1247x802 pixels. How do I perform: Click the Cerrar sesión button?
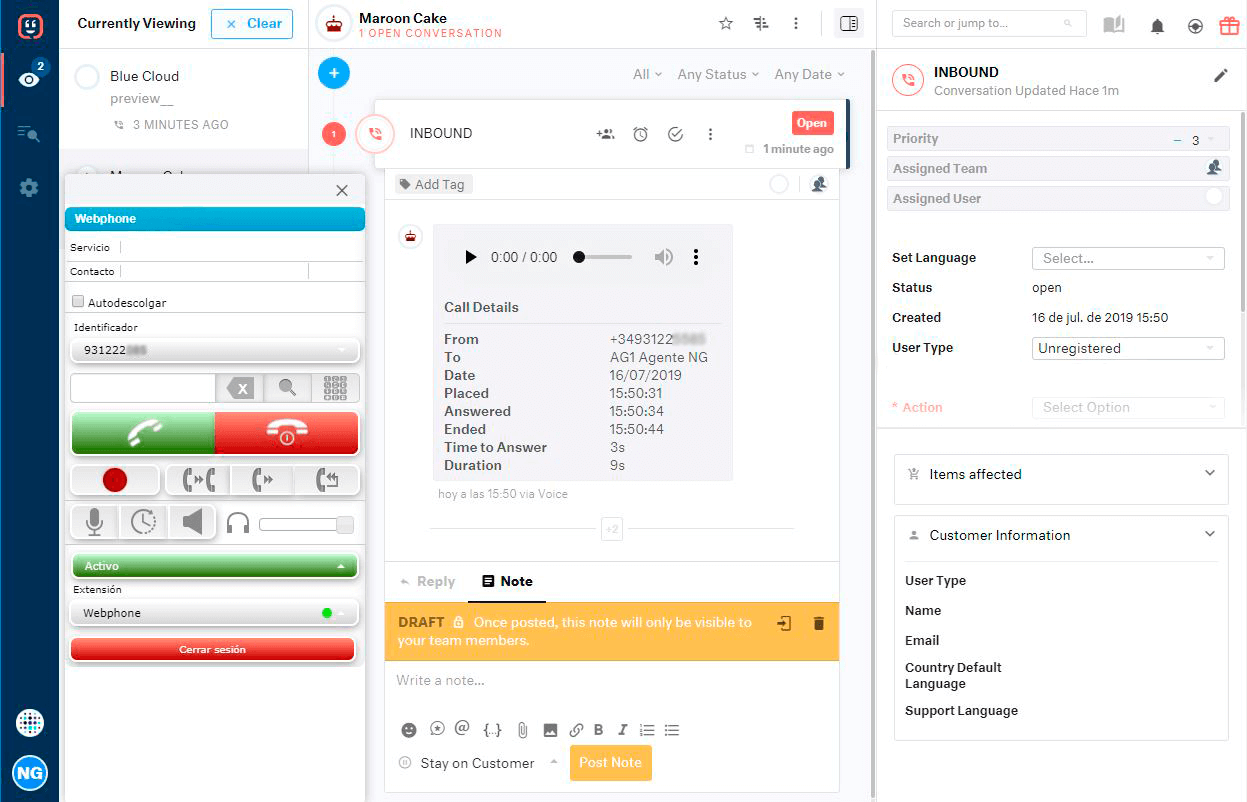[213, 649]
